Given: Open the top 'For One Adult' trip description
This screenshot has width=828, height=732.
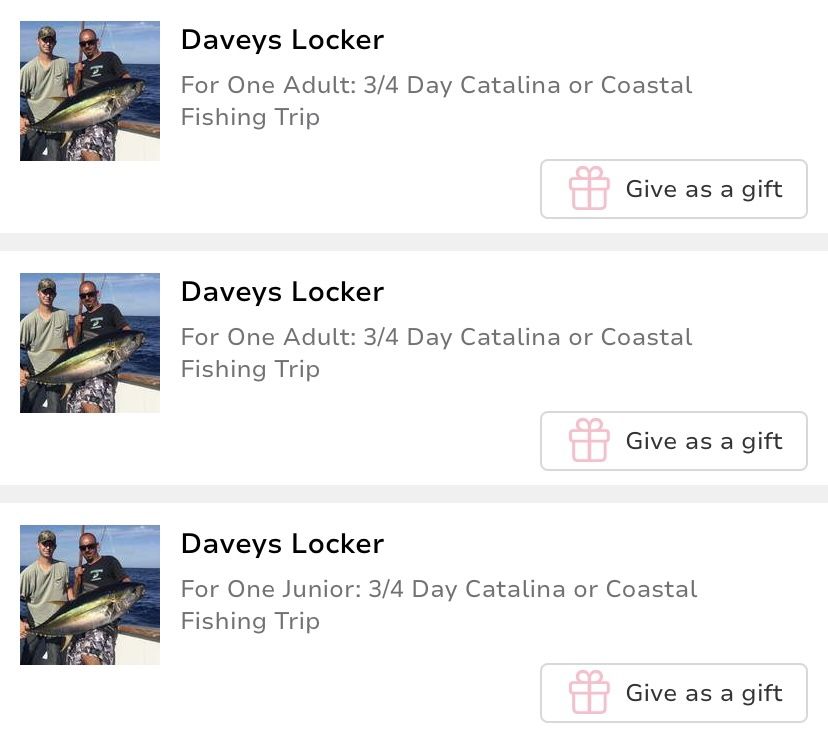Looking at the screenshot, I should [x=436, y=86].
